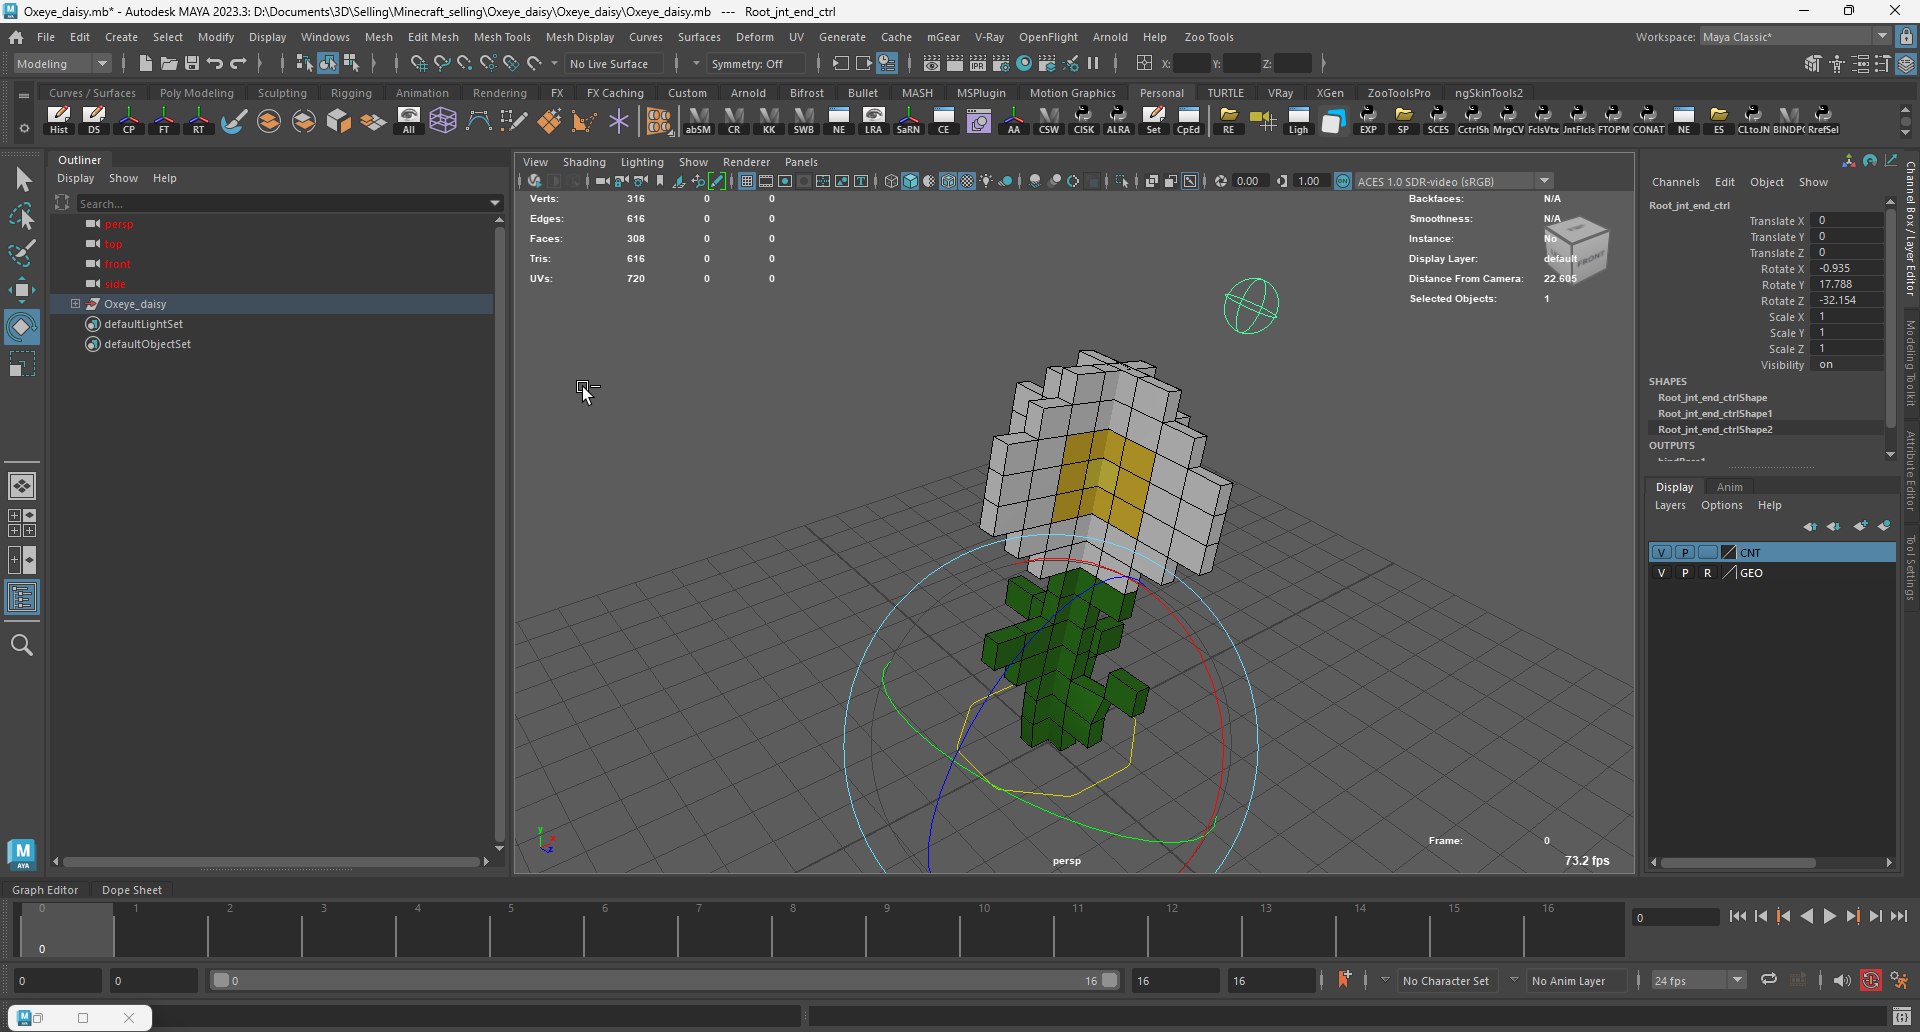Click the Rotate Y value field
The width and height of the screenshot is (1920, 1032).
pyautogui.click(x=1849, y=284)
